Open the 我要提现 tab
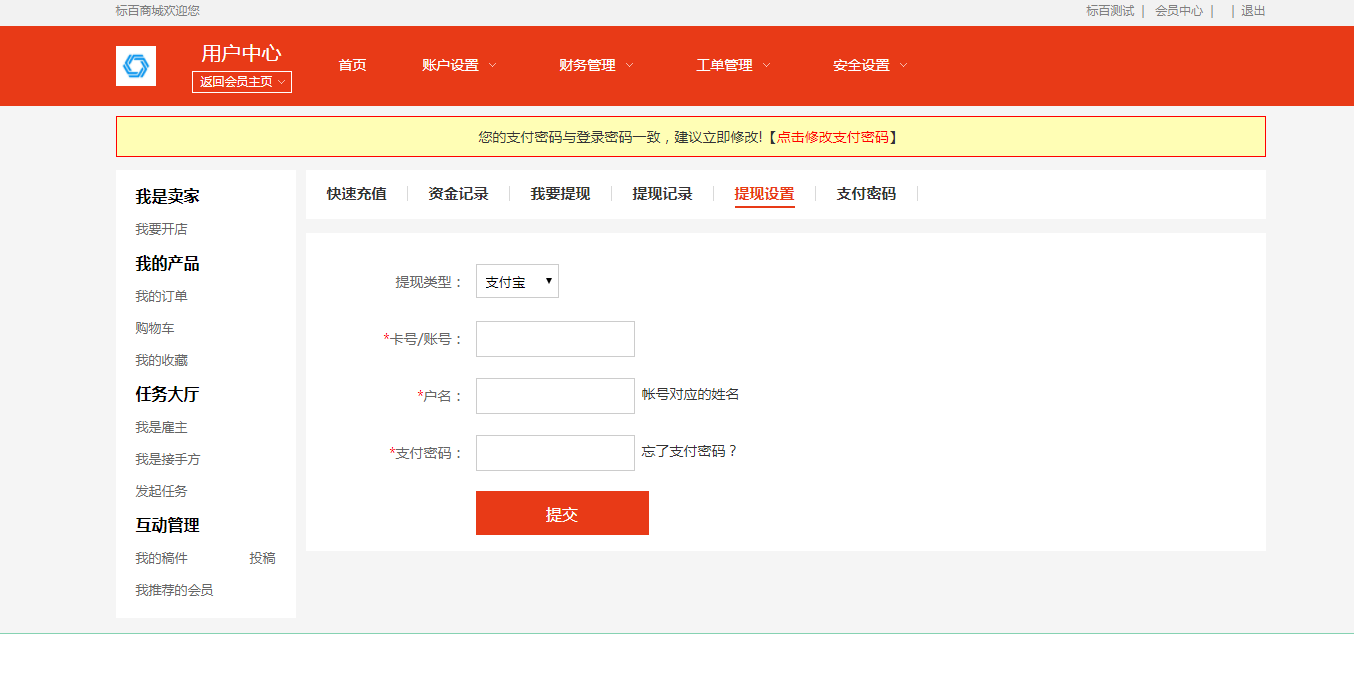The height and width of the screenshot is (673, 1354). click(560, 194)
